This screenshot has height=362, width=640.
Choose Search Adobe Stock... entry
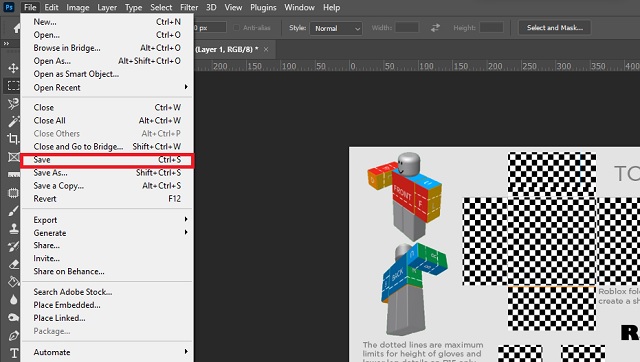107,292
